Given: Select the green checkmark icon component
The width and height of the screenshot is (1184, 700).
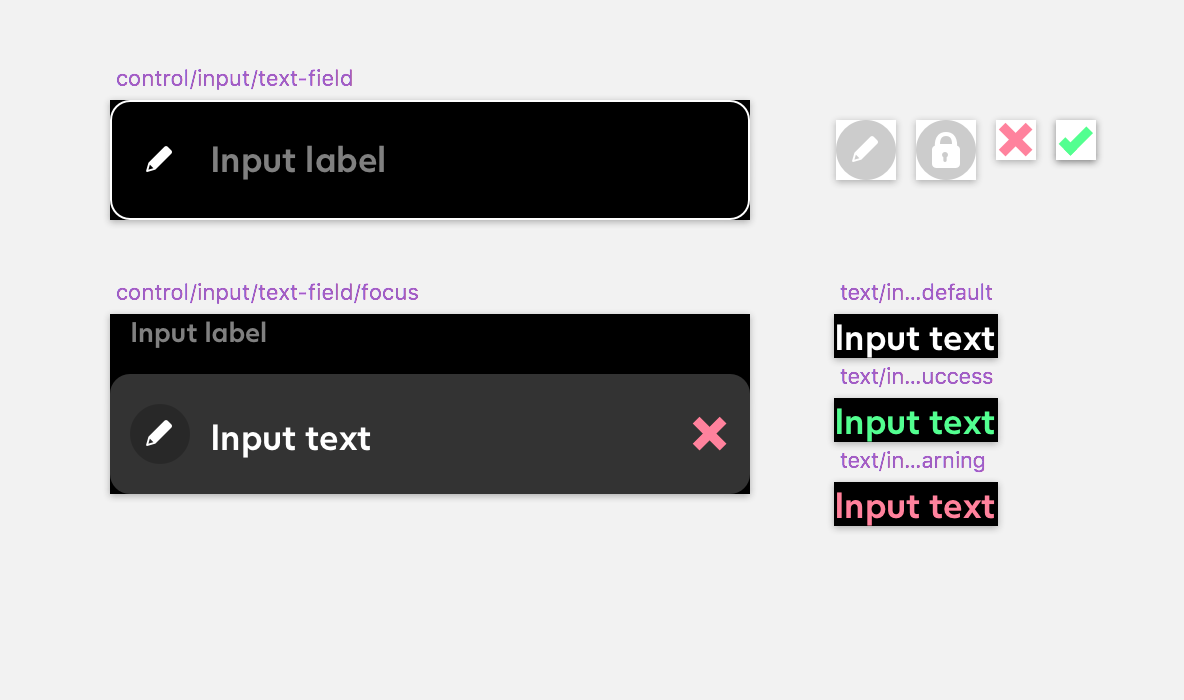Looking at the screenshot, I should (x=1076, y=140).
